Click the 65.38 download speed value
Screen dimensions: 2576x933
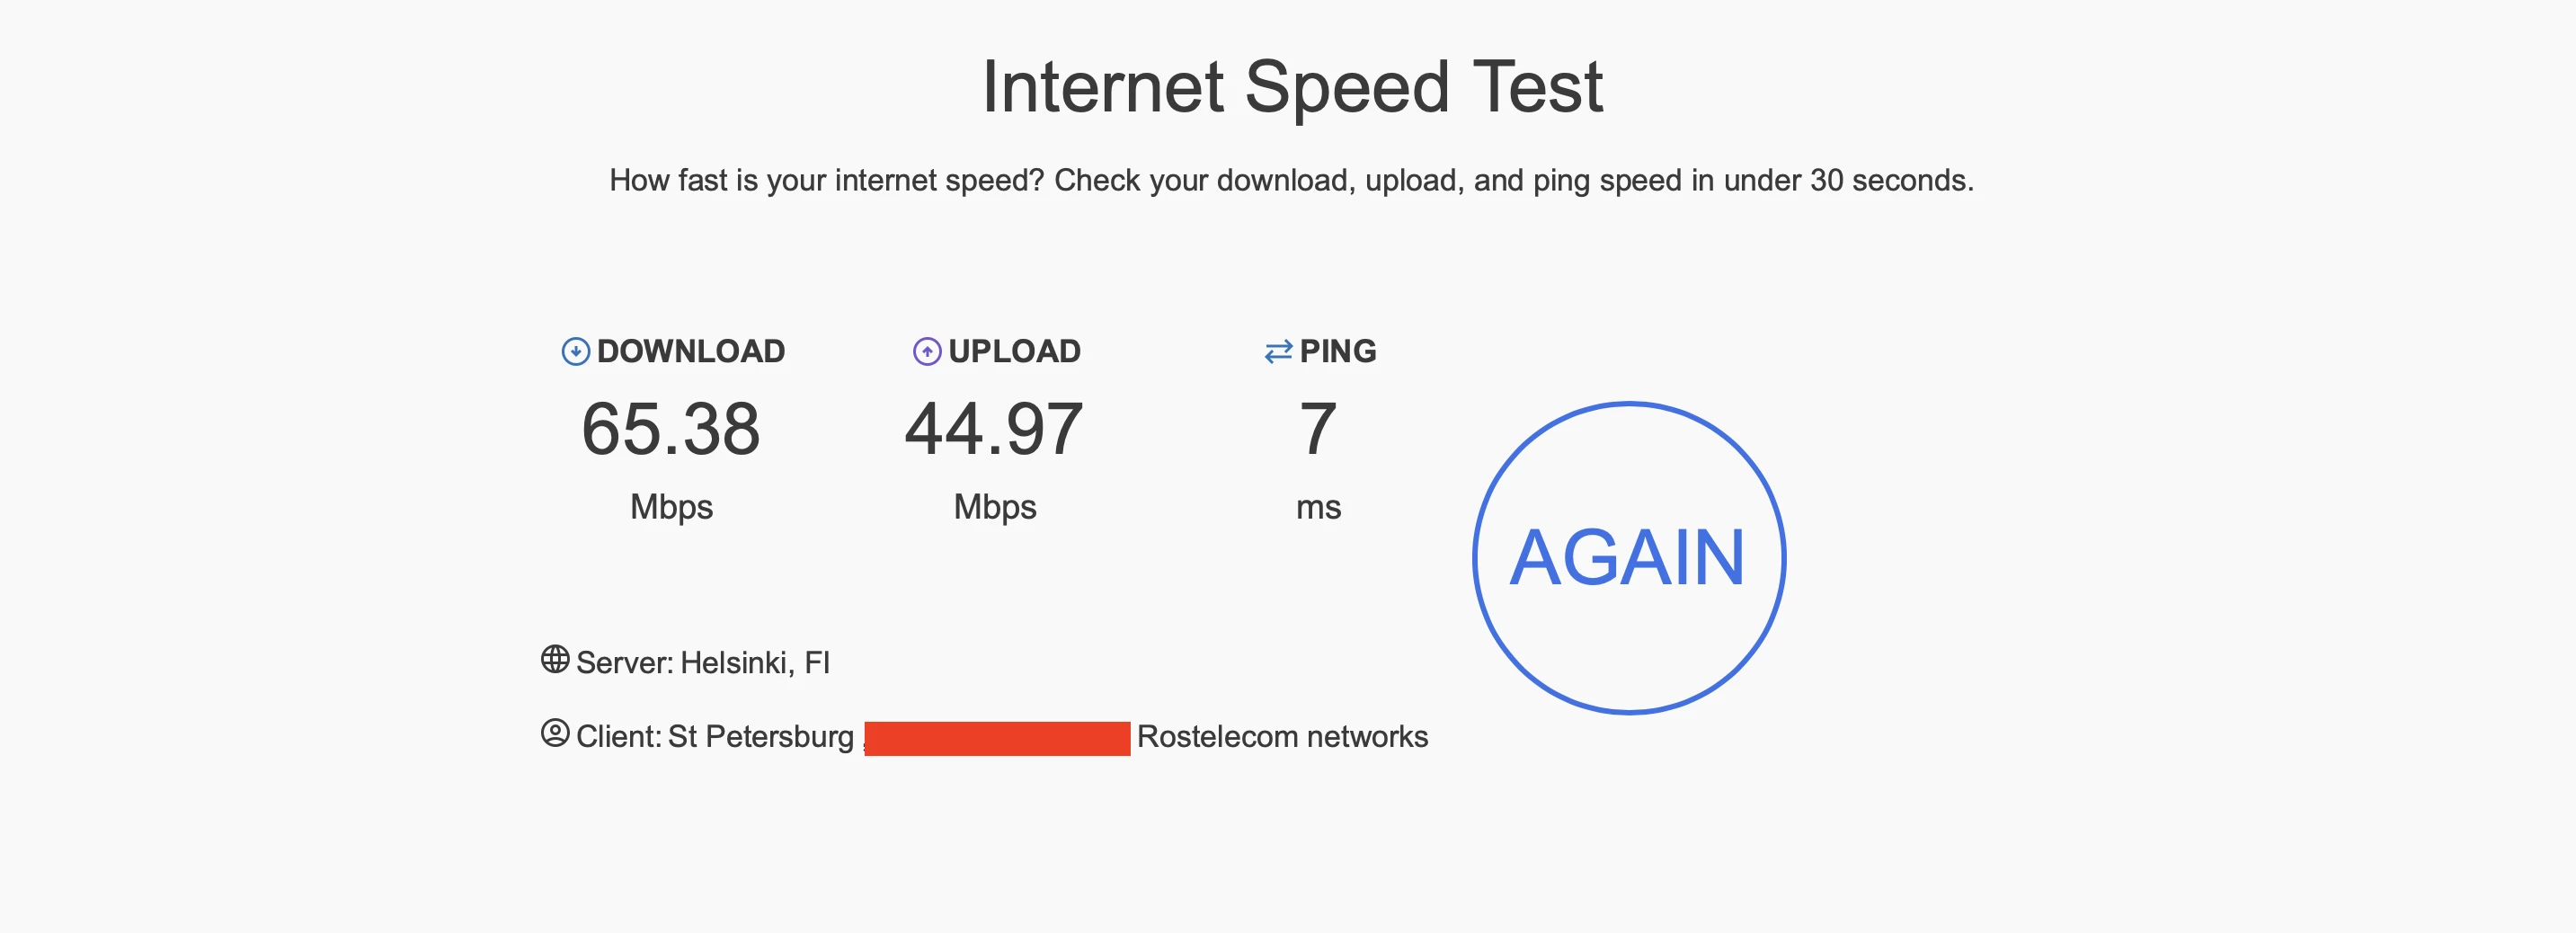(671, 429)
